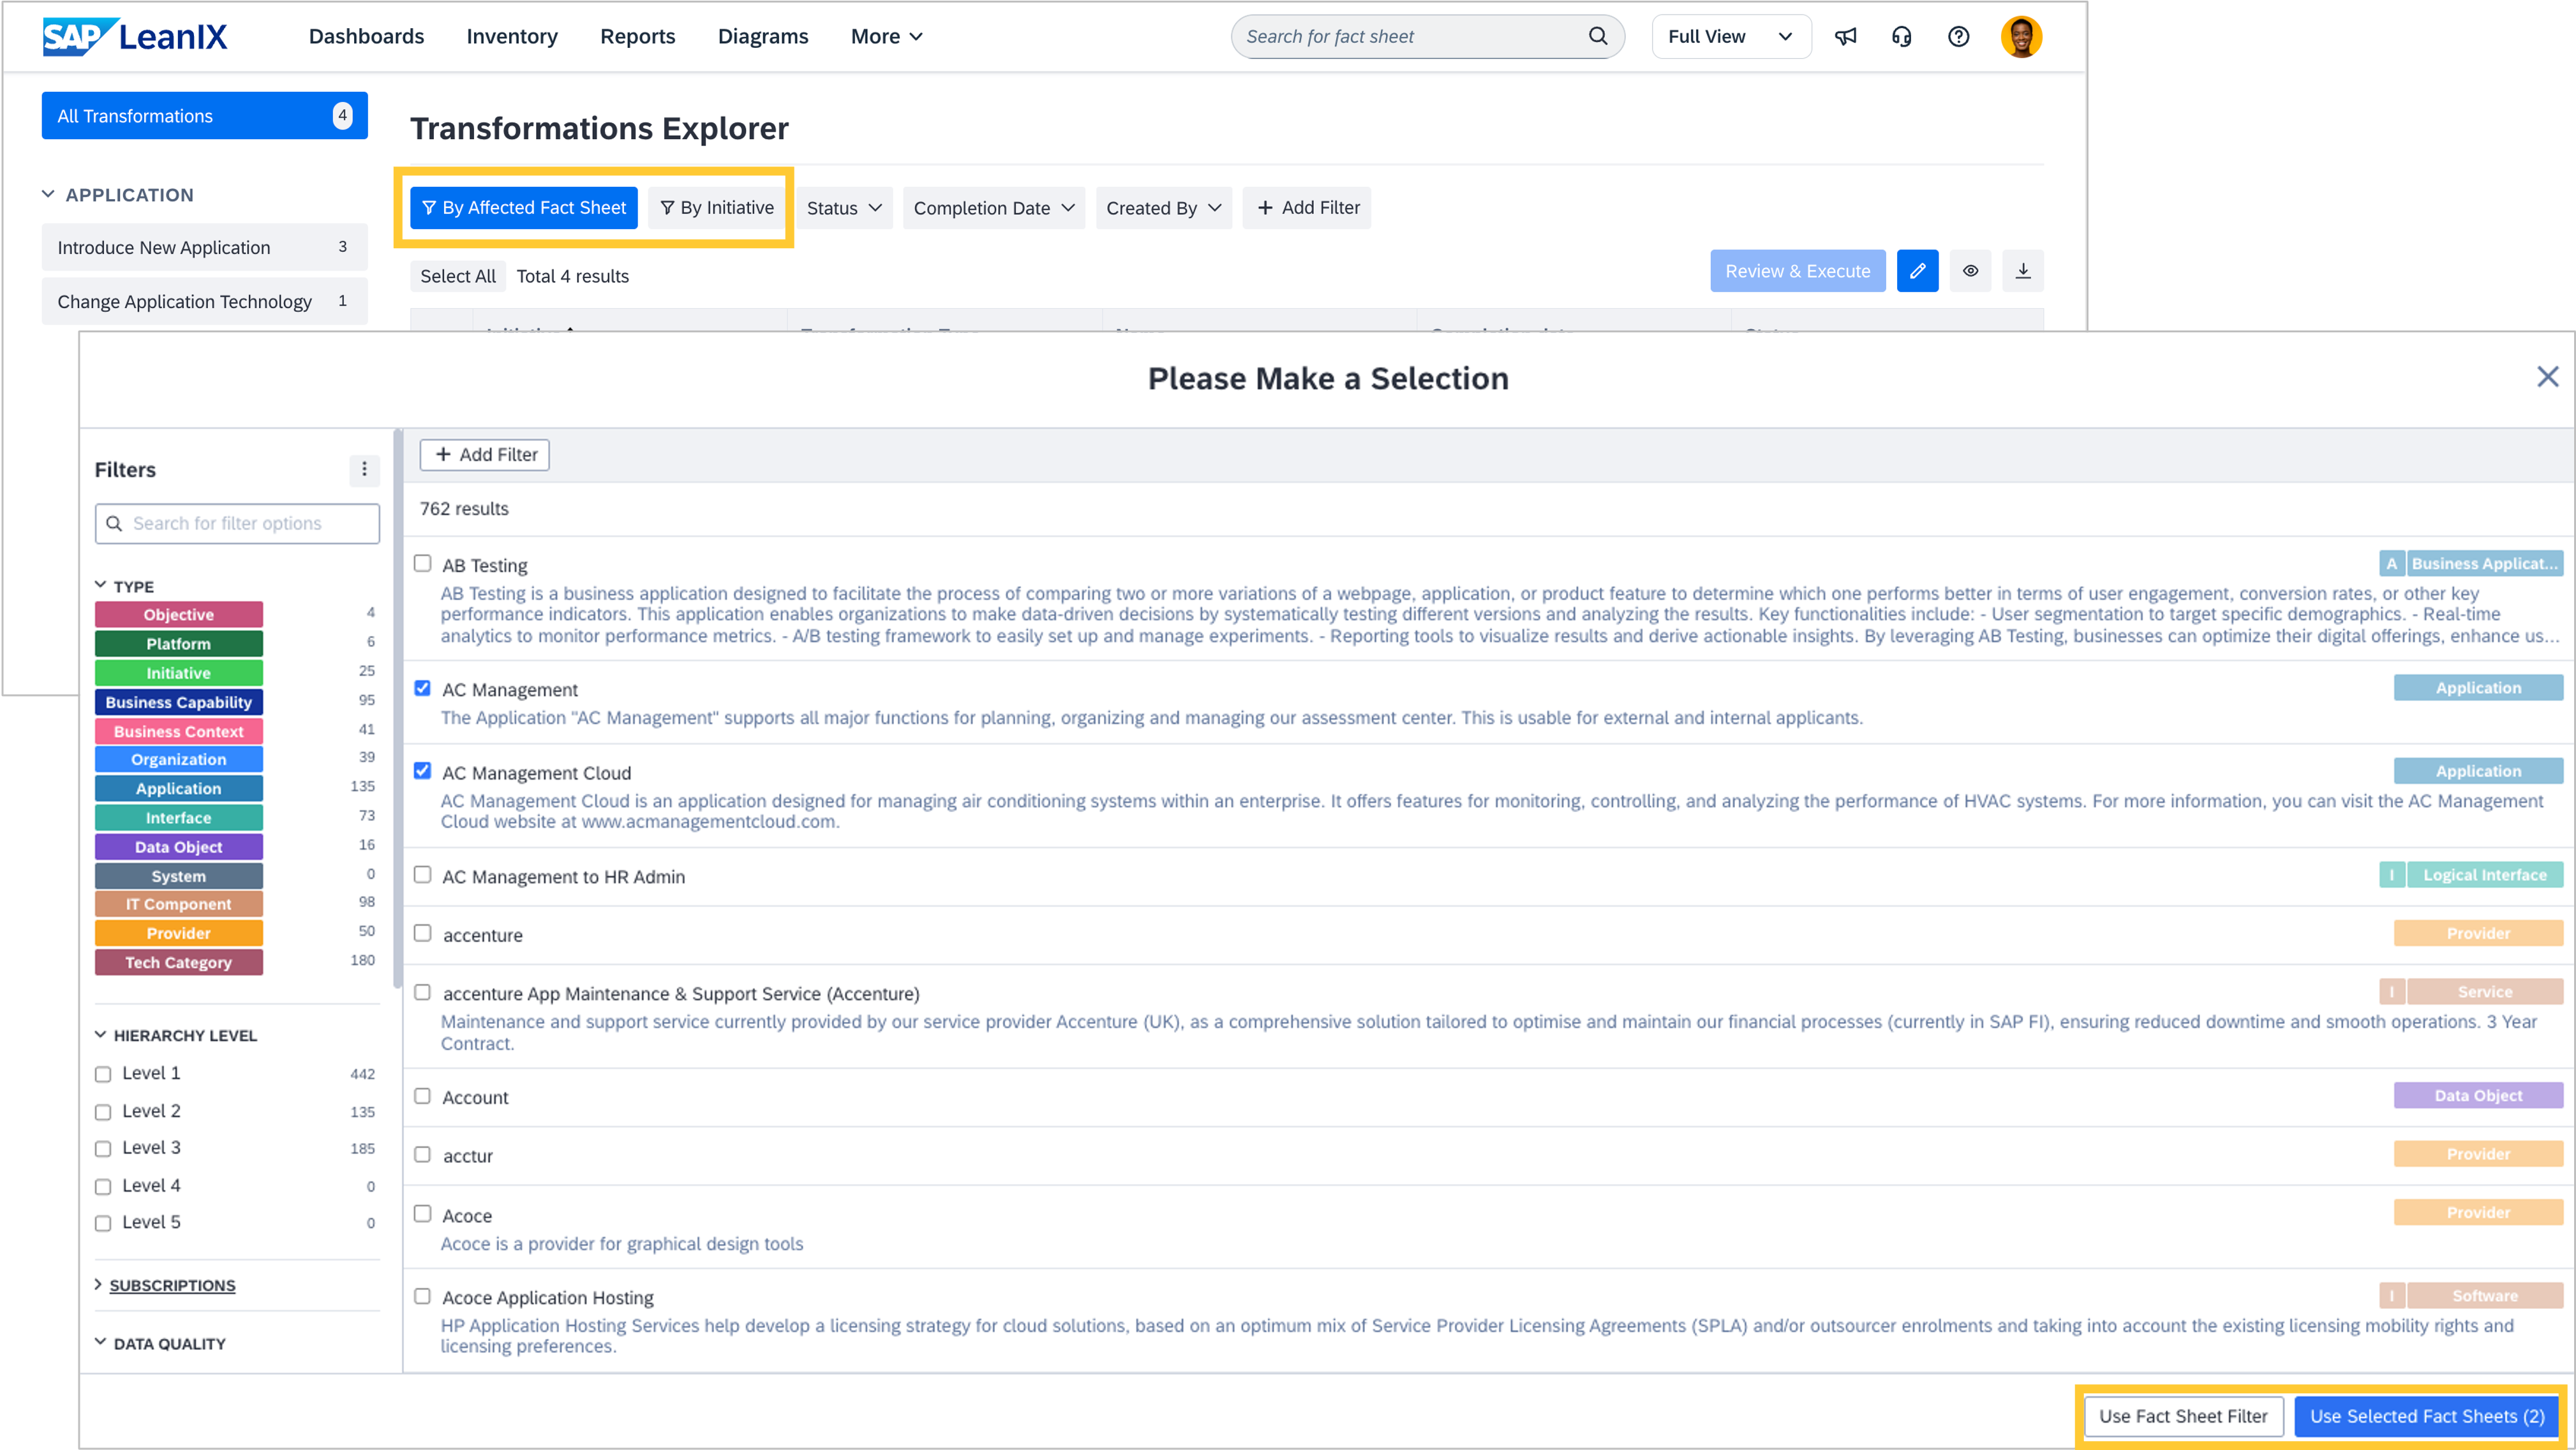This screenshot has height=1450, width=2576.
Task: Expand the Subscriptions filter section
Action: pyautogui.click(x=172, y=1285)
